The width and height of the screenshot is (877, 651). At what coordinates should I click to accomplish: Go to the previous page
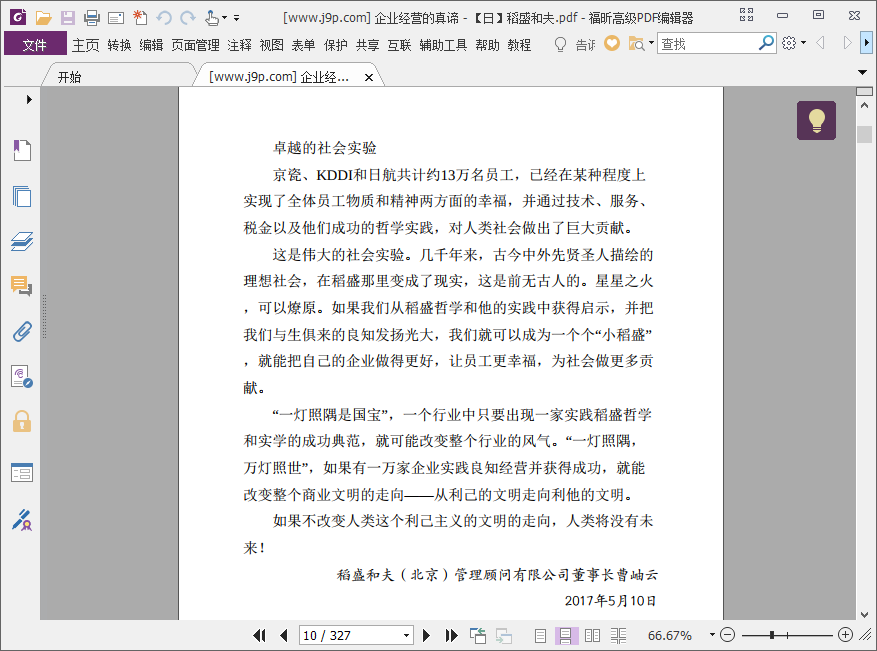coord(284,635)
